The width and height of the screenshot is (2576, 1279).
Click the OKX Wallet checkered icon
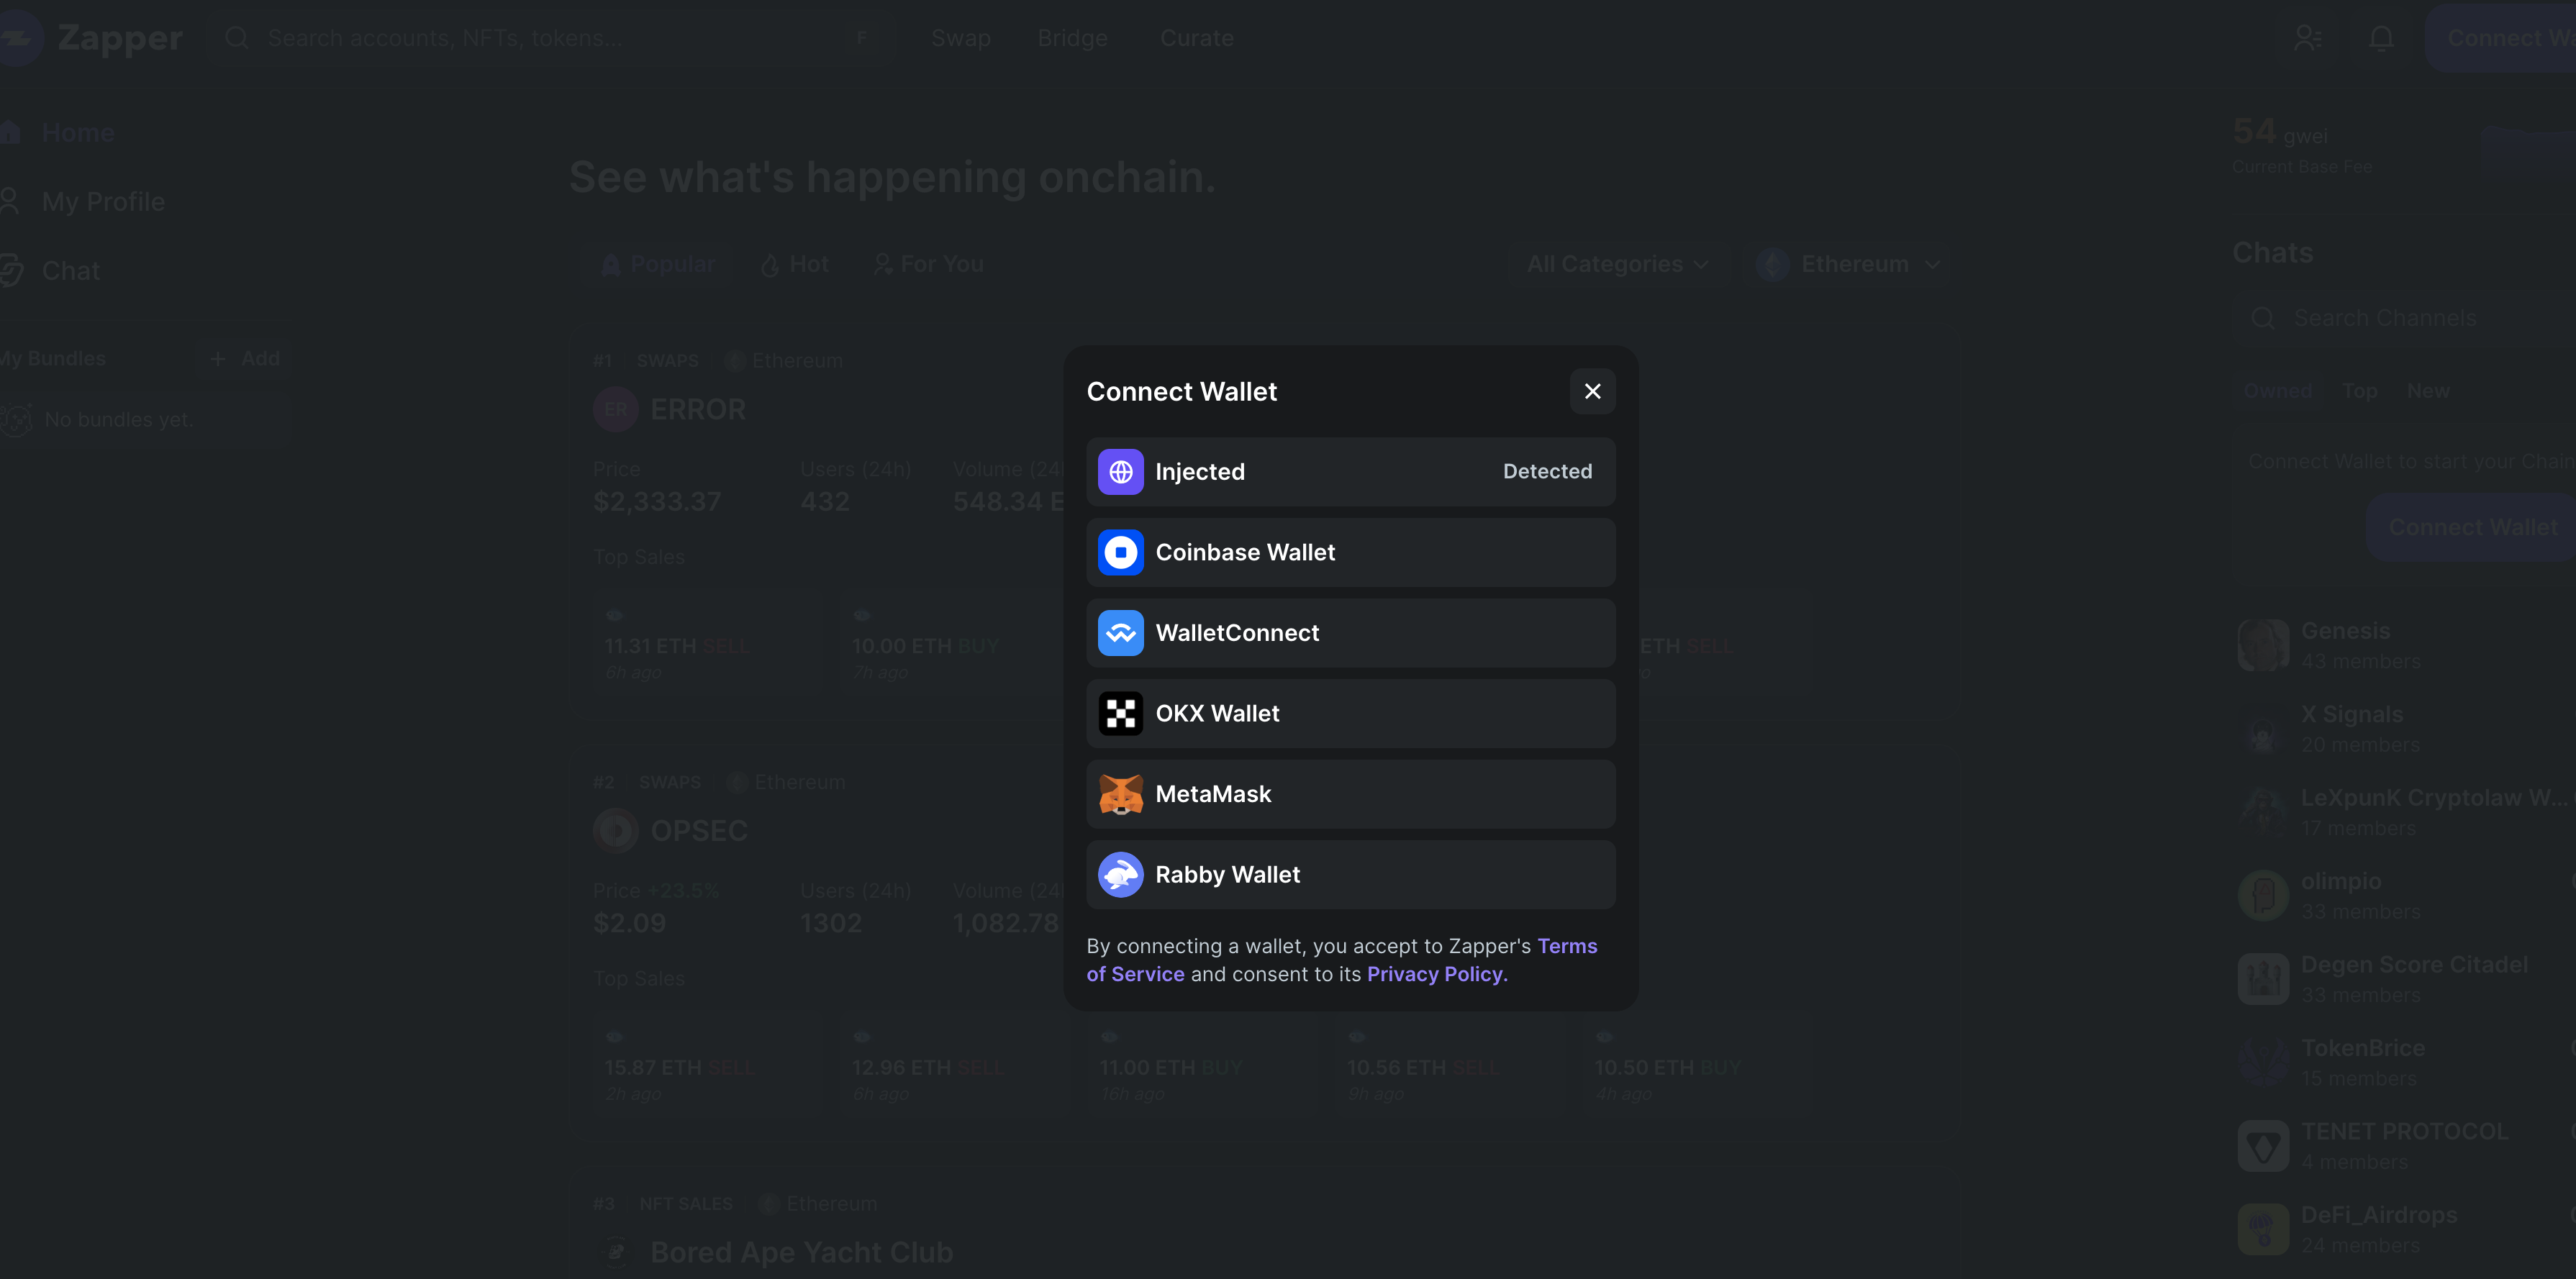point(1120,714)
